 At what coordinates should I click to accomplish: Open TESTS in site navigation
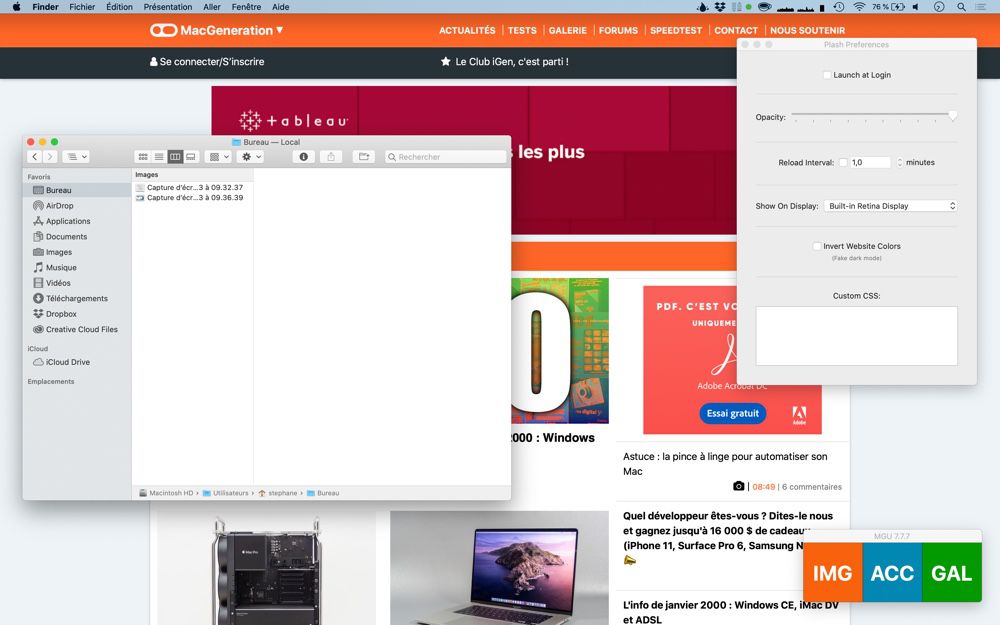(x=522, y=31)
